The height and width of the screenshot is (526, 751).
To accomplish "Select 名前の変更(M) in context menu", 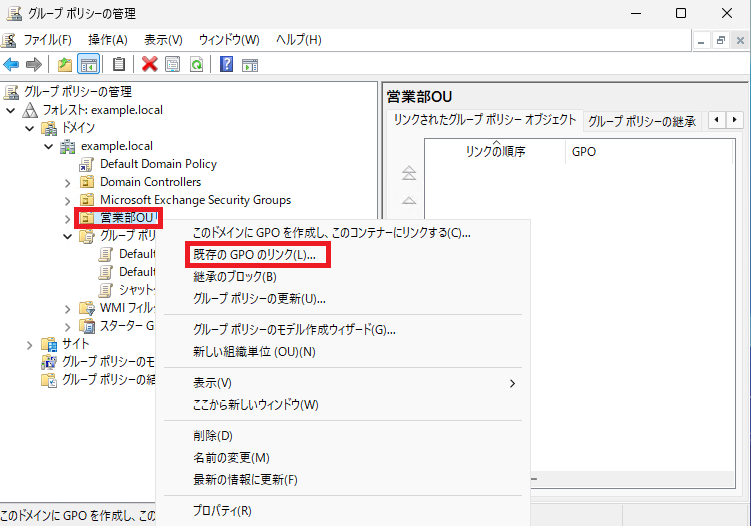I will click(343, 458).
